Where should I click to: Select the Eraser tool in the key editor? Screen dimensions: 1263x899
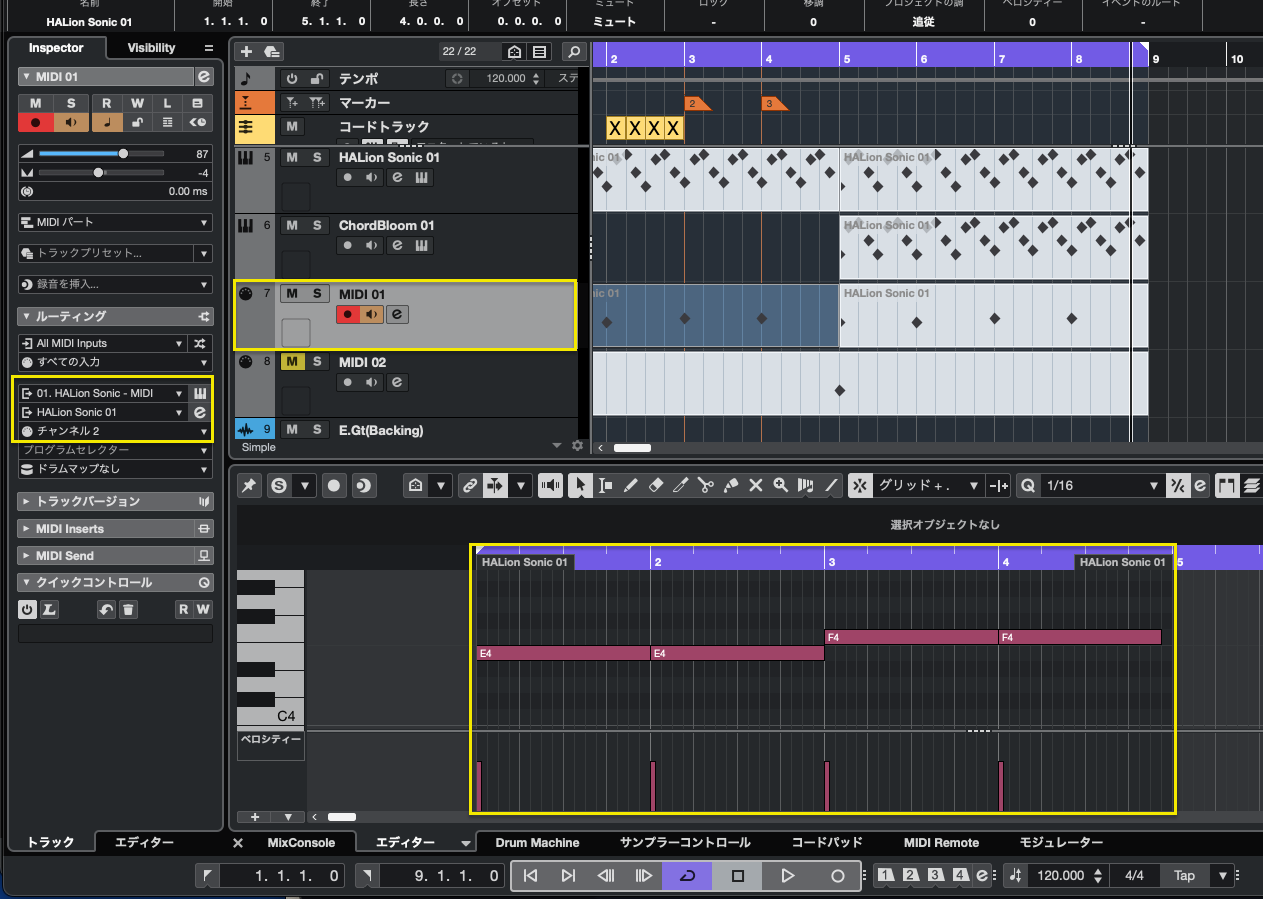[x=656, y=486]
